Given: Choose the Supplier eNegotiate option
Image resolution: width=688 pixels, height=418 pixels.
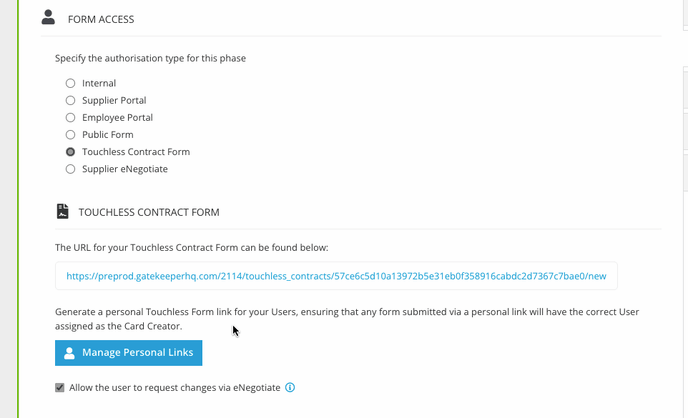Looking at the screenshot, I should coord(70,168).
